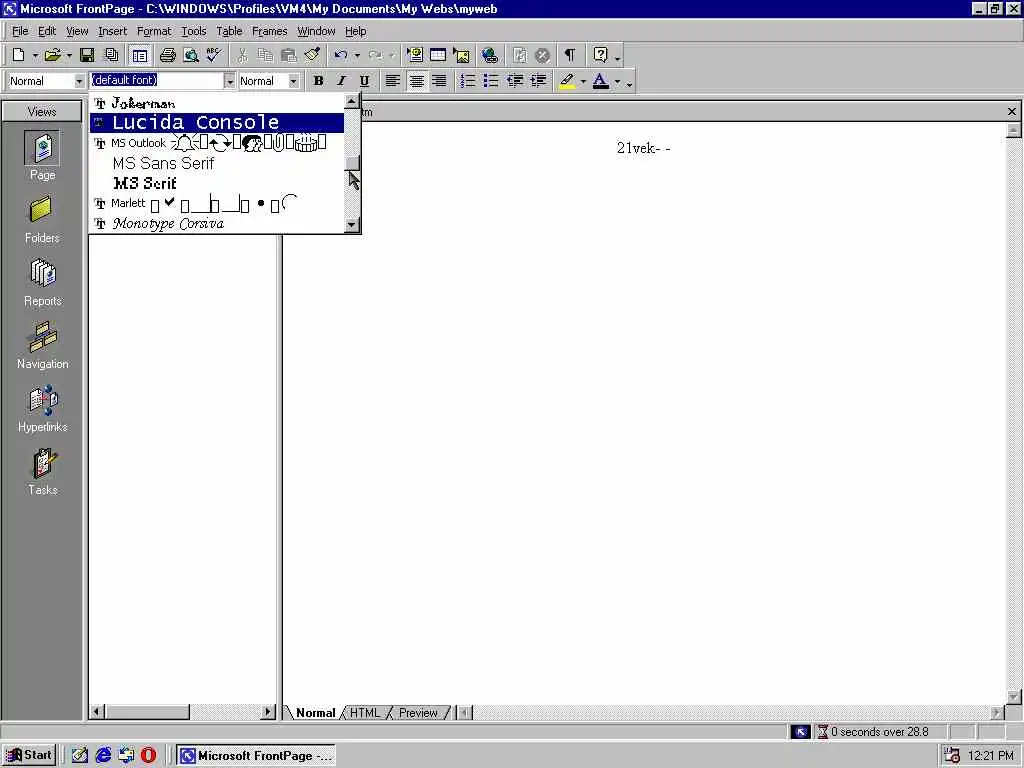Toggle Center alignment
The image size is (1024, 768).
[x=416, y=80]
